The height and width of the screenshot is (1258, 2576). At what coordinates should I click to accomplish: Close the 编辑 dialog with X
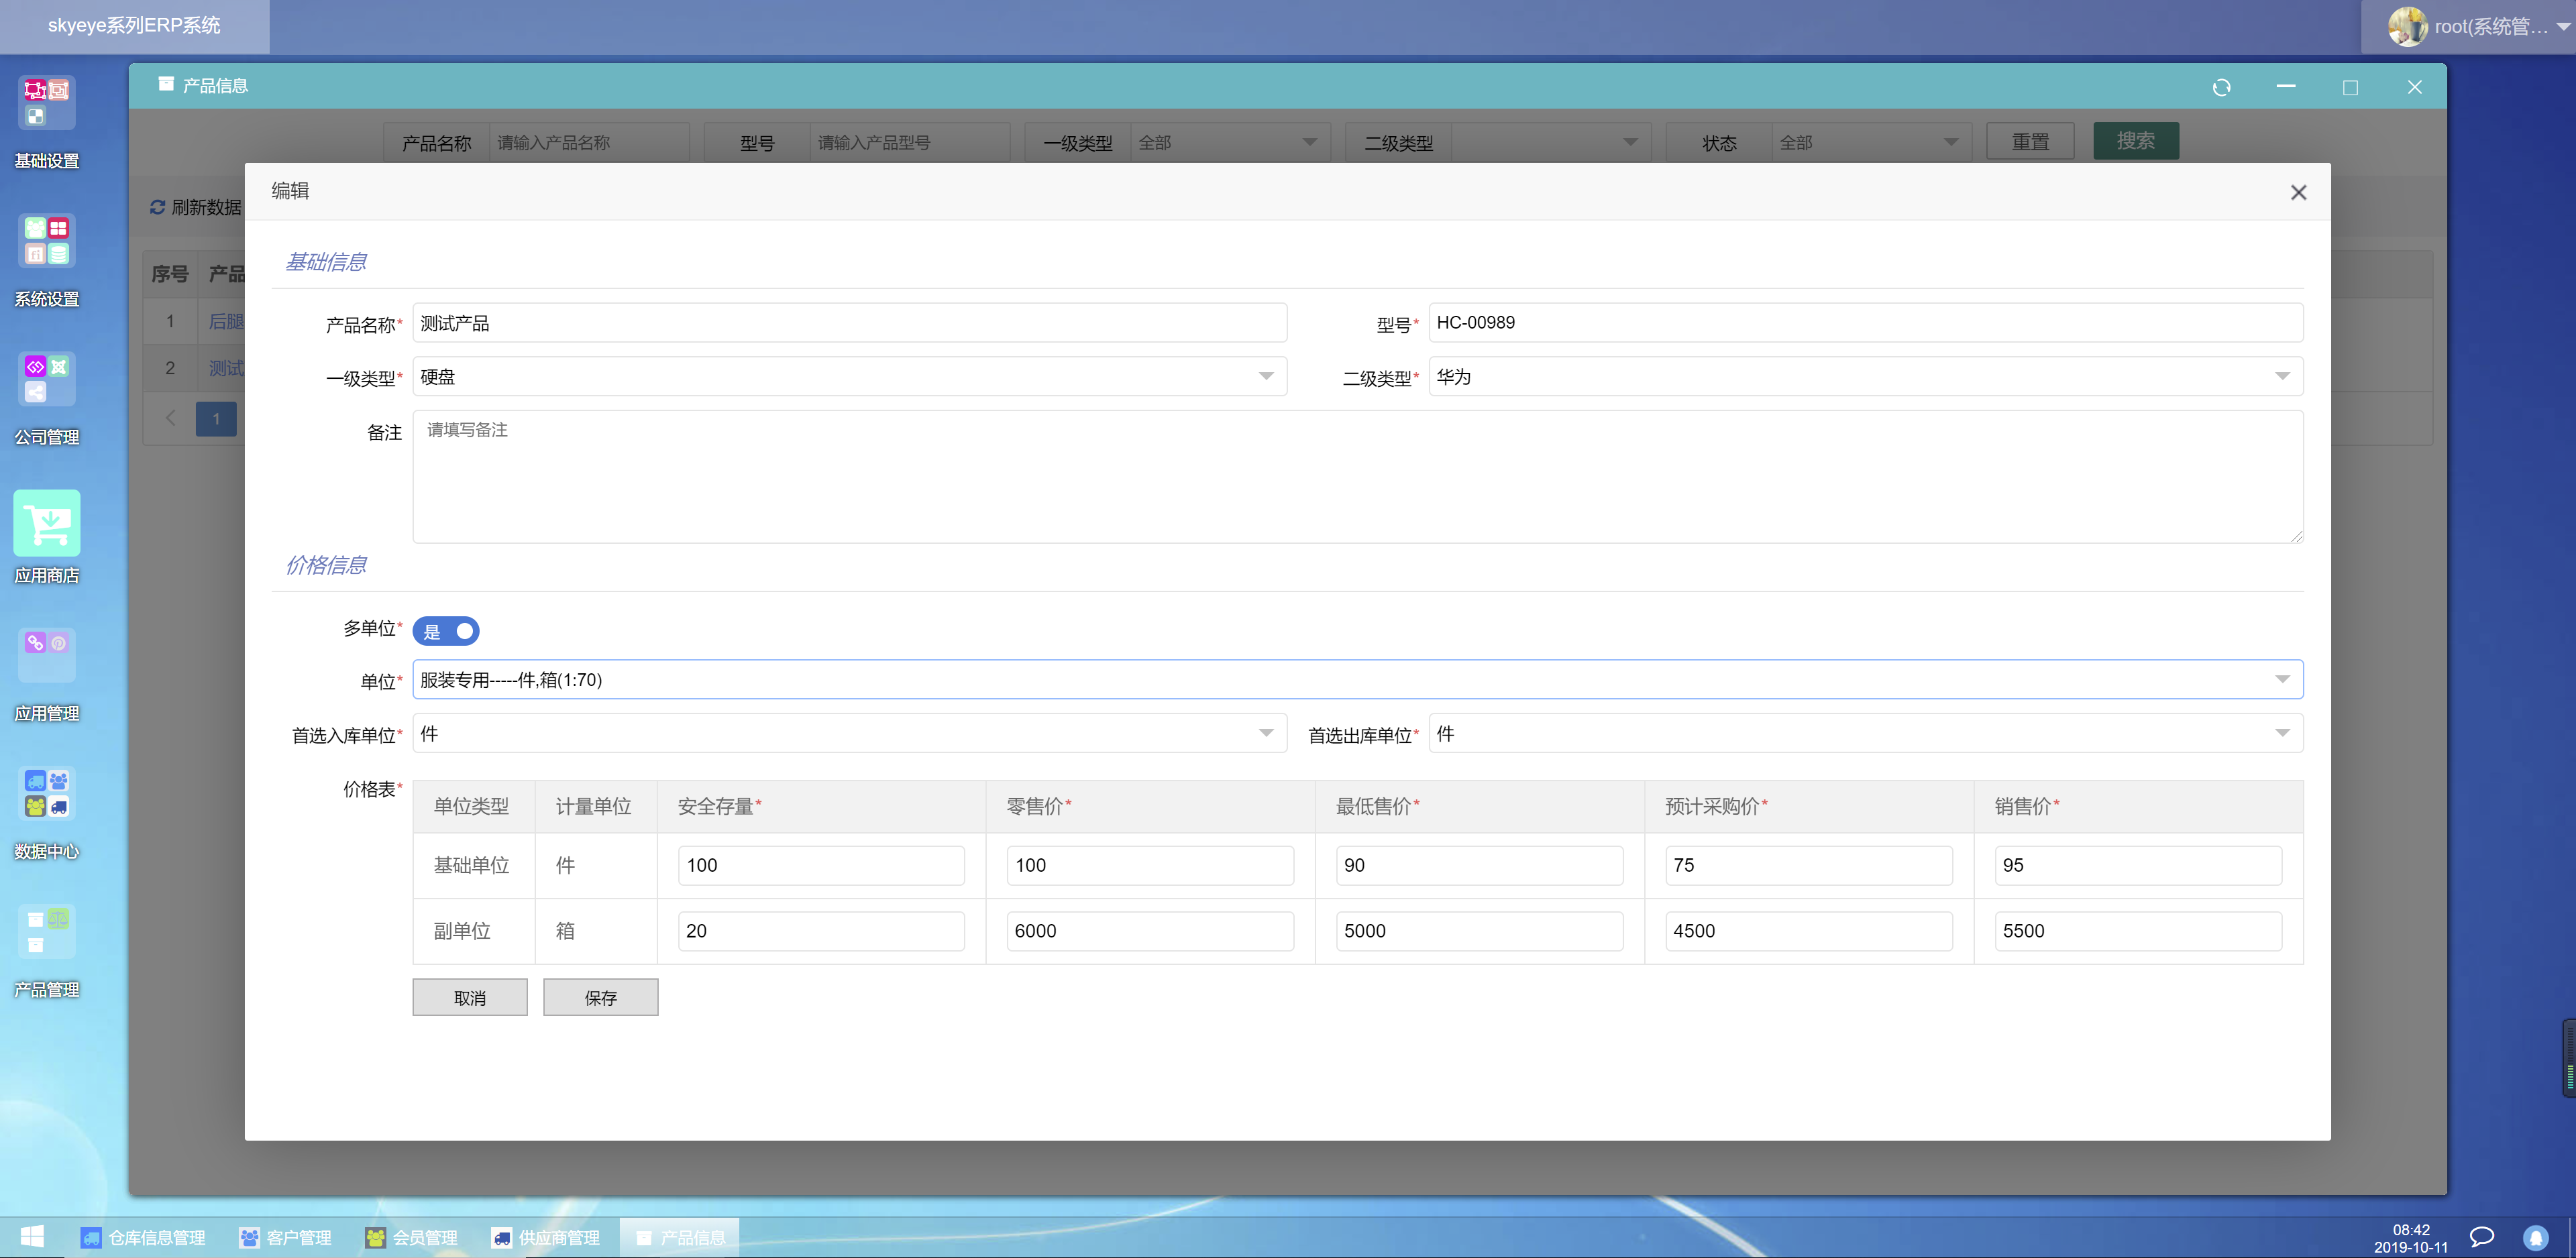[x=2298, y=193]
